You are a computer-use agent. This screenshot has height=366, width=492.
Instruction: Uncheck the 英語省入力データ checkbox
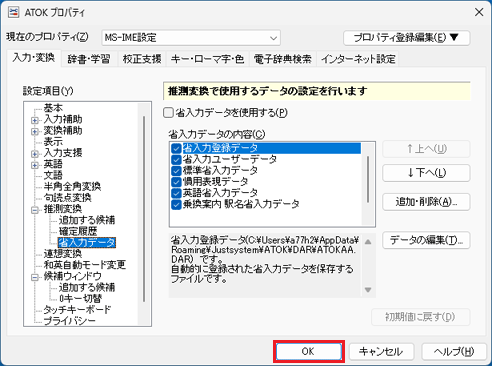pyautogui.click(x=176, y=193)
